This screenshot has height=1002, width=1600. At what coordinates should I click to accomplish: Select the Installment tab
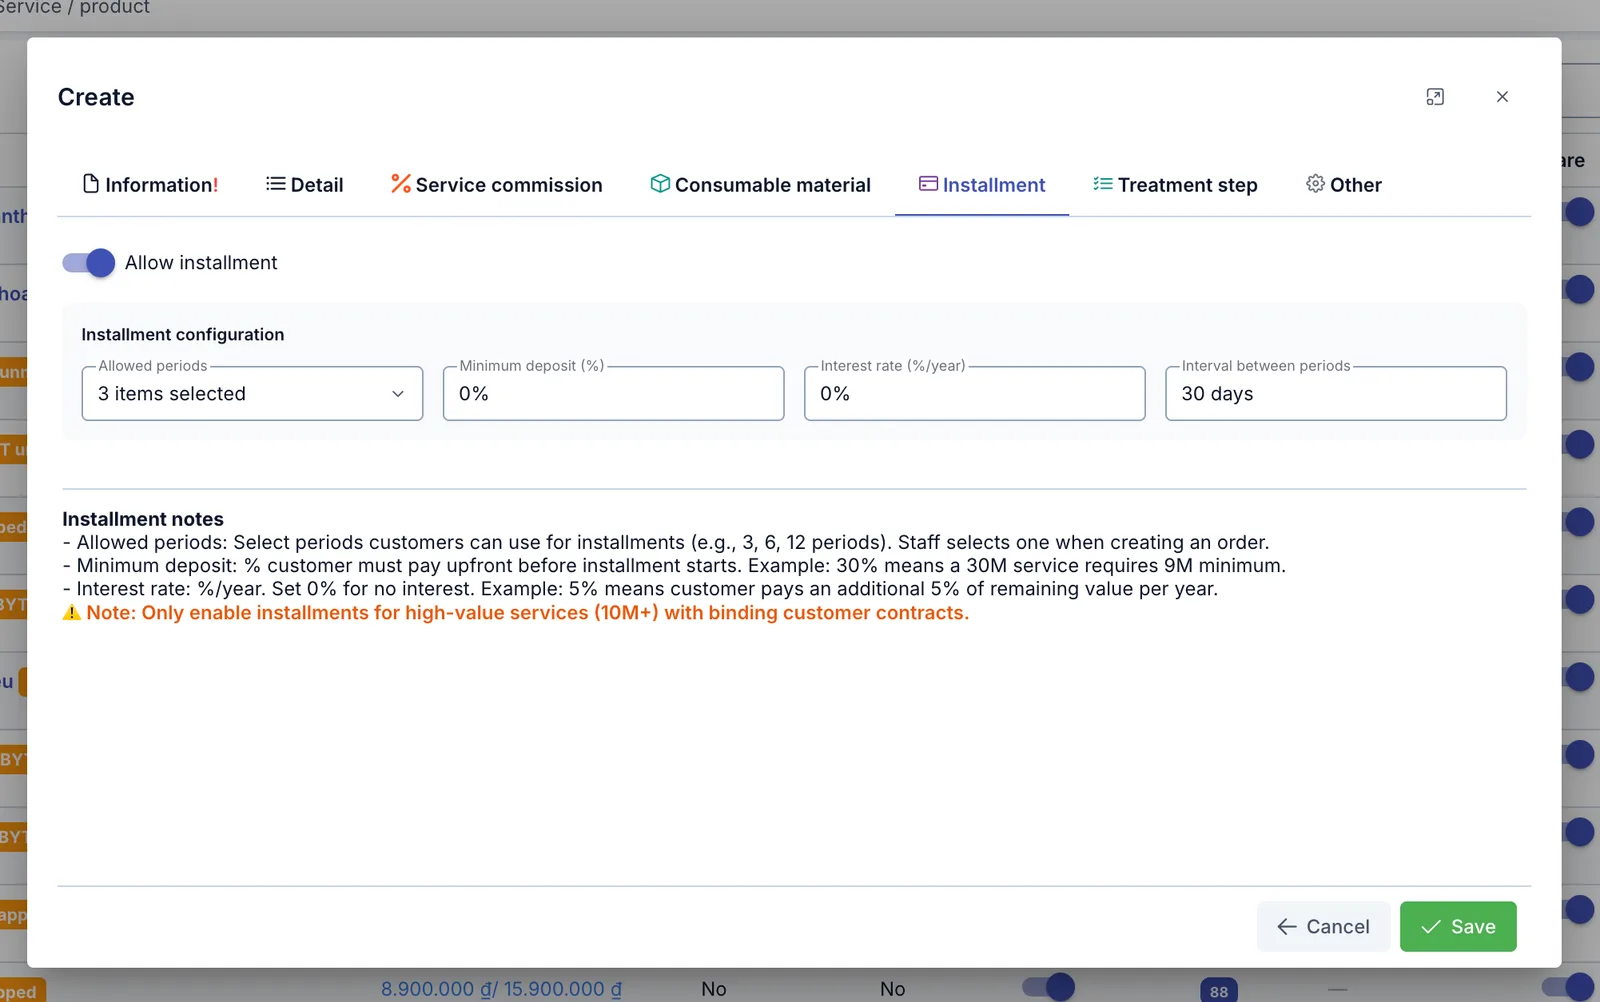point(982,185)
